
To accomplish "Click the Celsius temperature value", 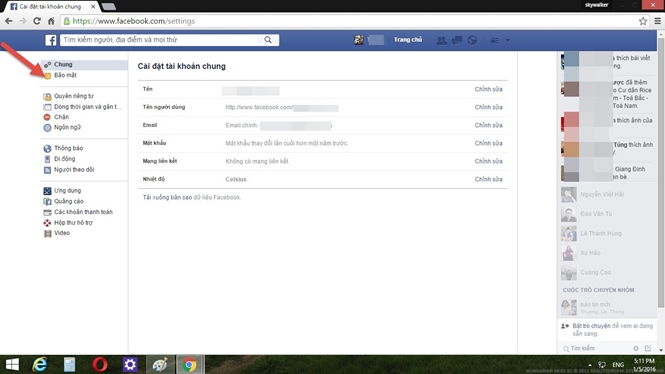I will (x=236, y=179).
